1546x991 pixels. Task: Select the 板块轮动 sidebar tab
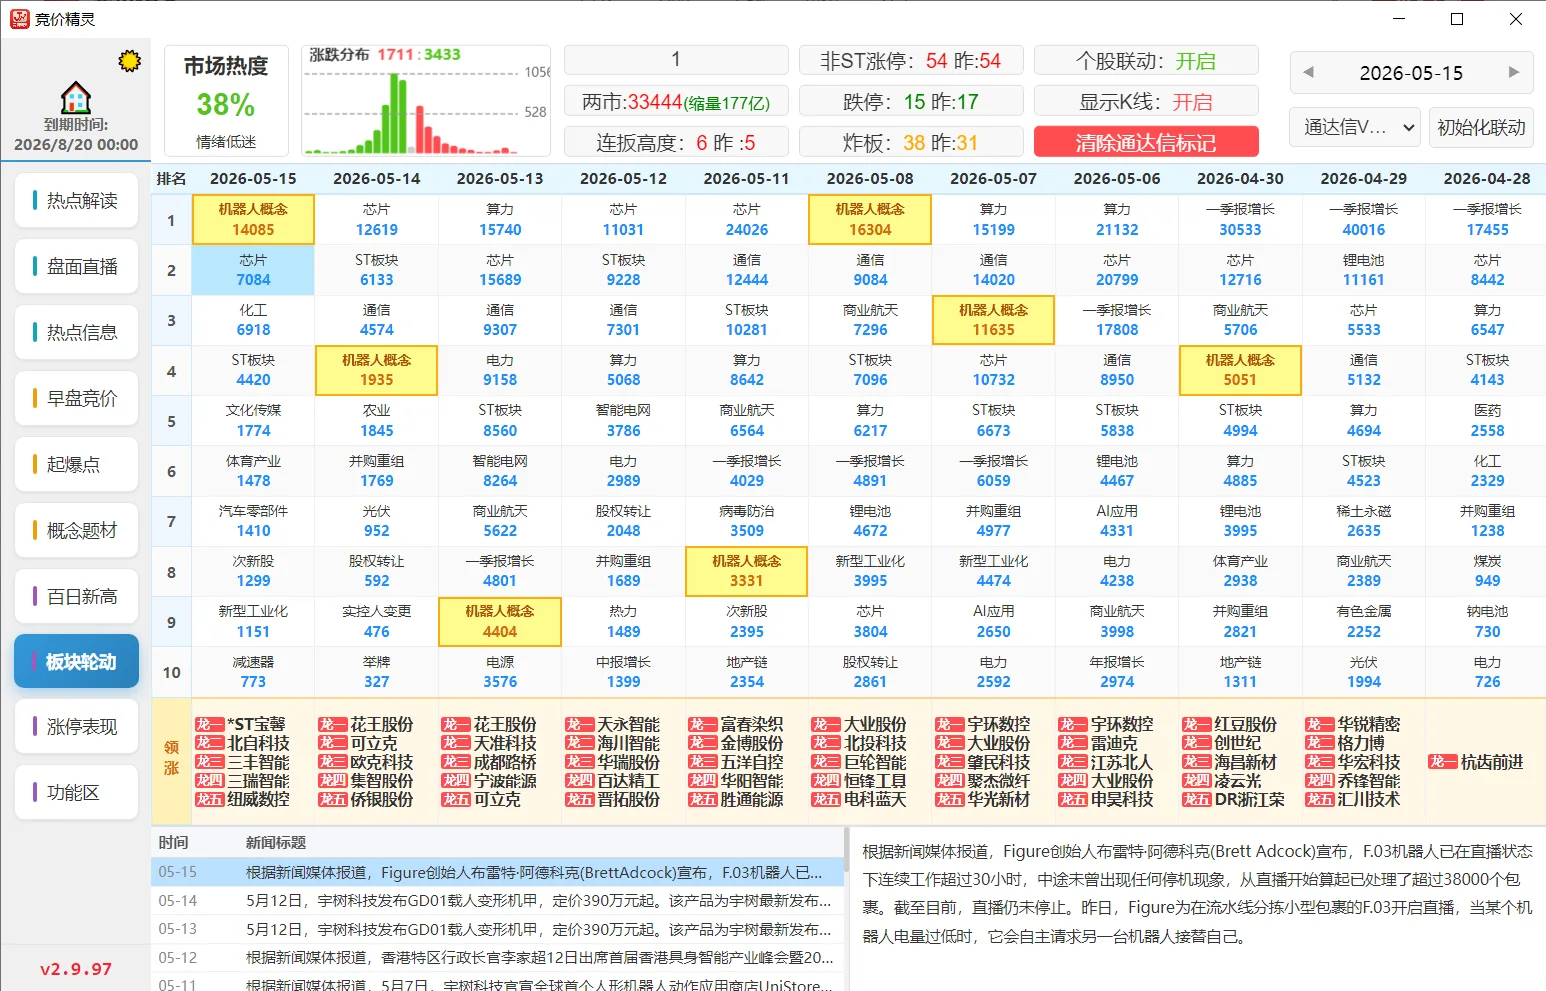[76, 661]
